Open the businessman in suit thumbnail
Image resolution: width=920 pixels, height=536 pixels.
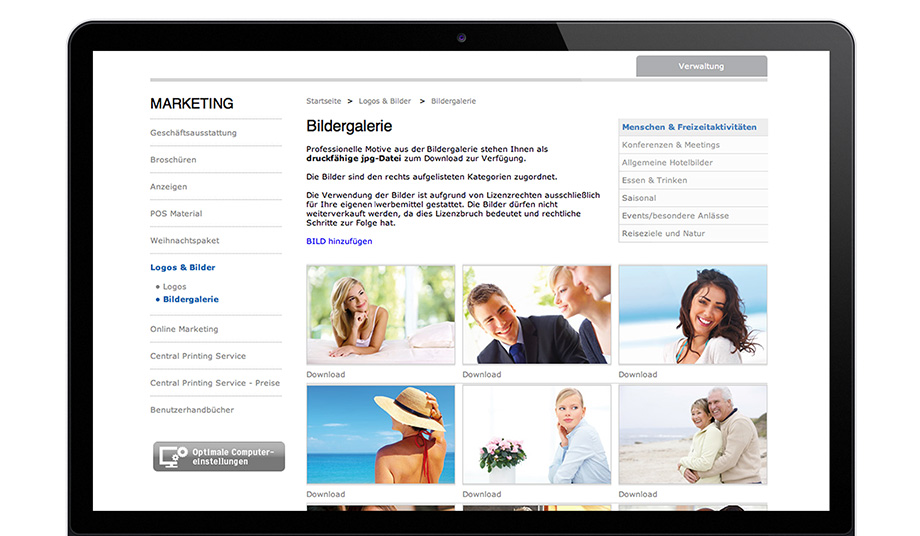tap(536, 315)
